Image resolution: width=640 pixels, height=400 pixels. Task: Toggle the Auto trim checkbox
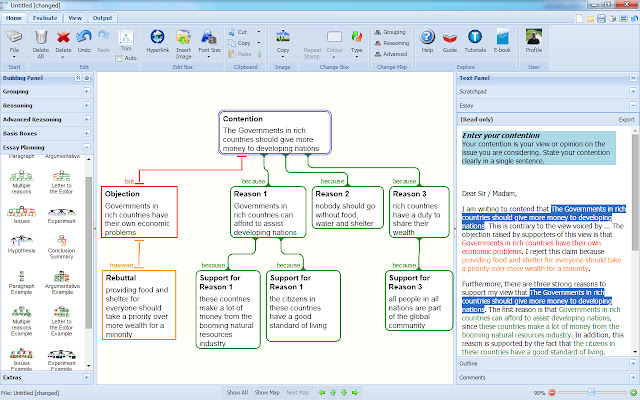coord(119,58)
